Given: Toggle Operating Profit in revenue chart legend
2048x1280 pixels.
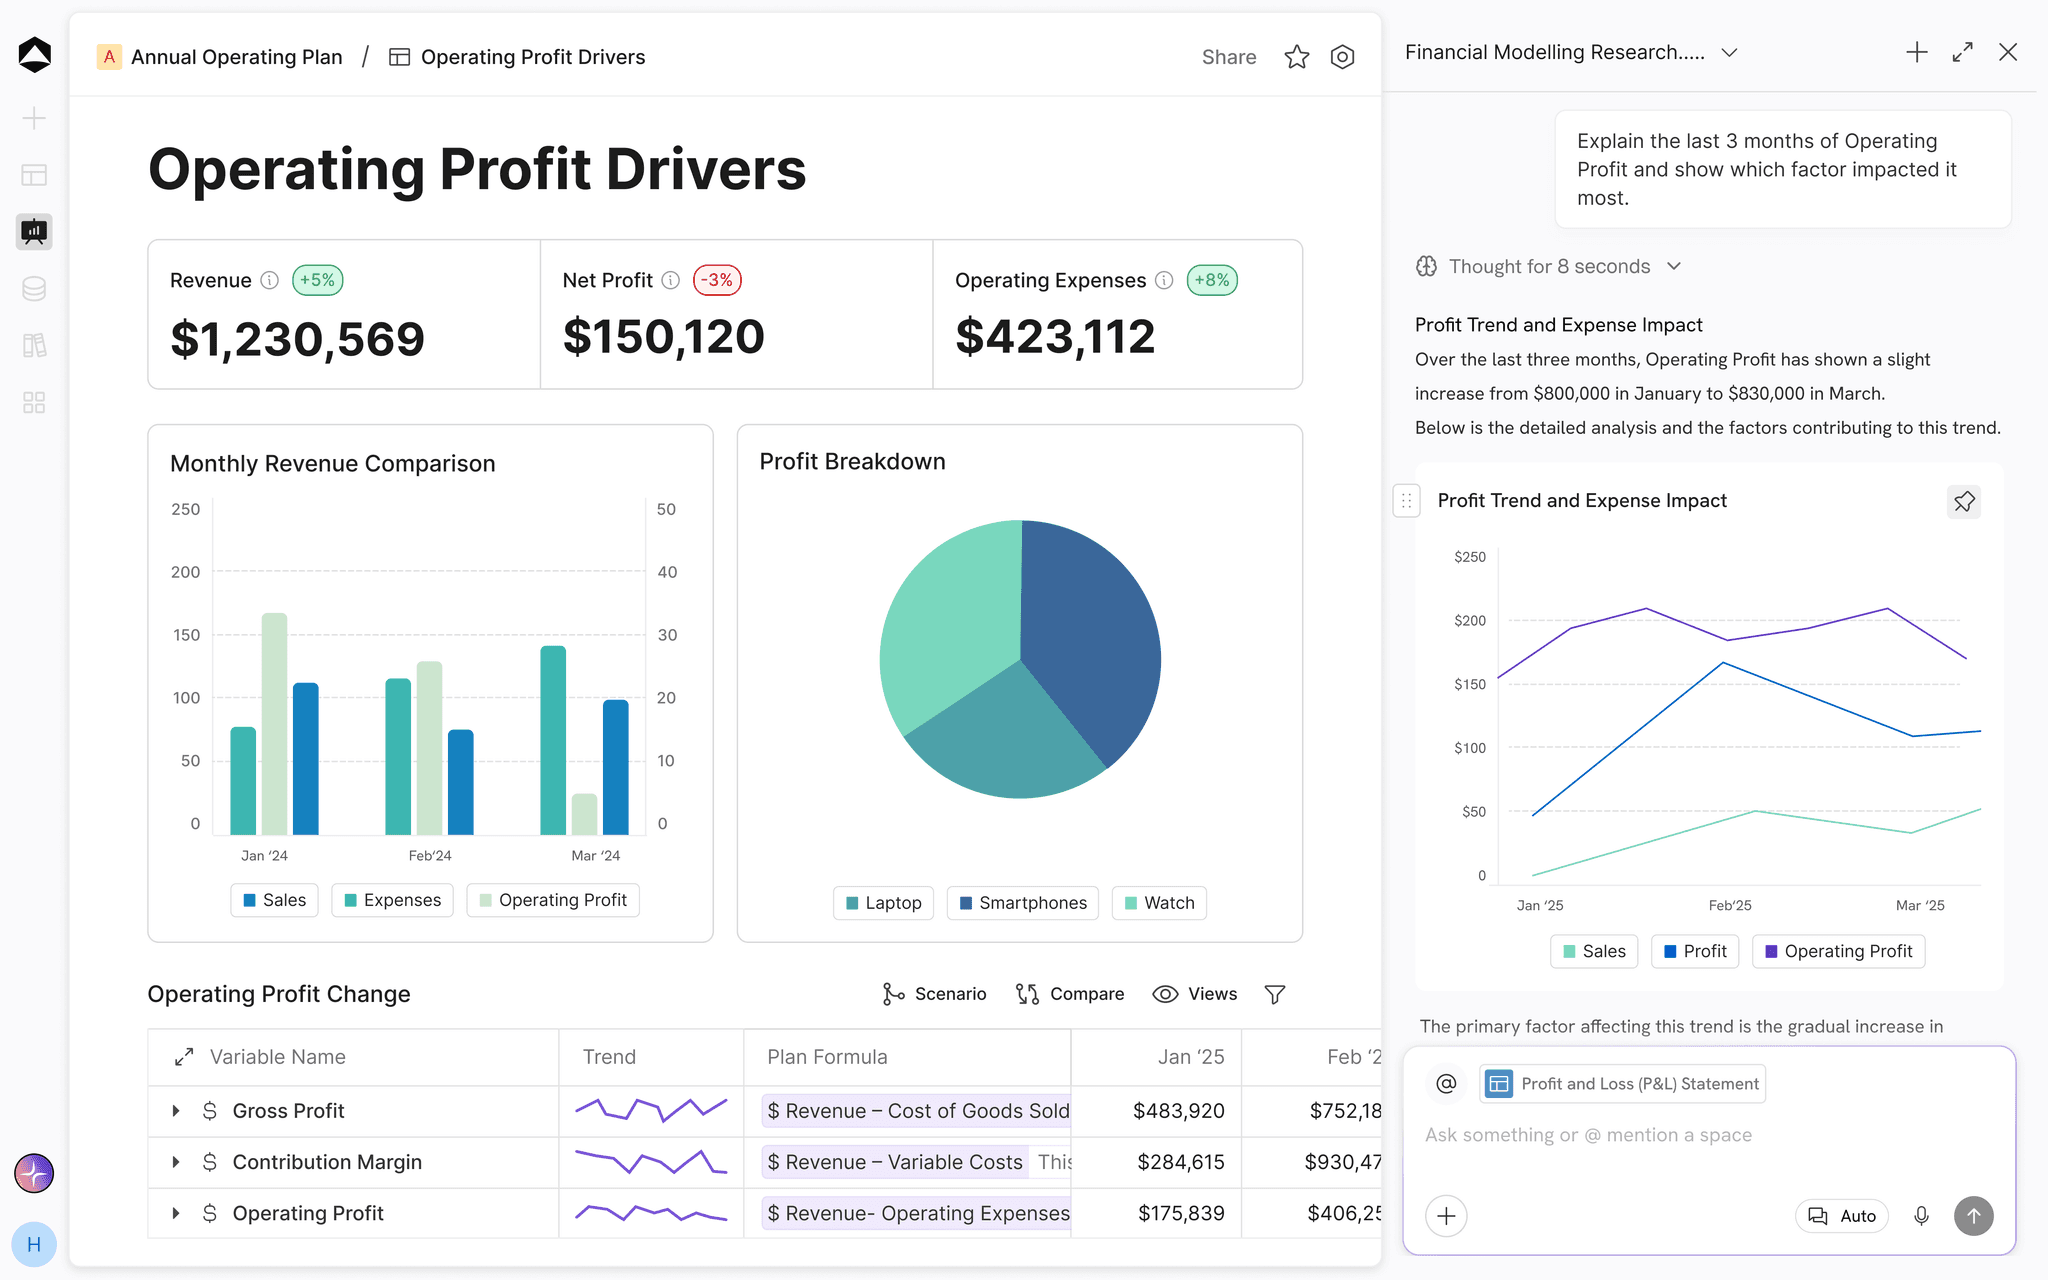Looking at the screenshot, I should (553, 900).
